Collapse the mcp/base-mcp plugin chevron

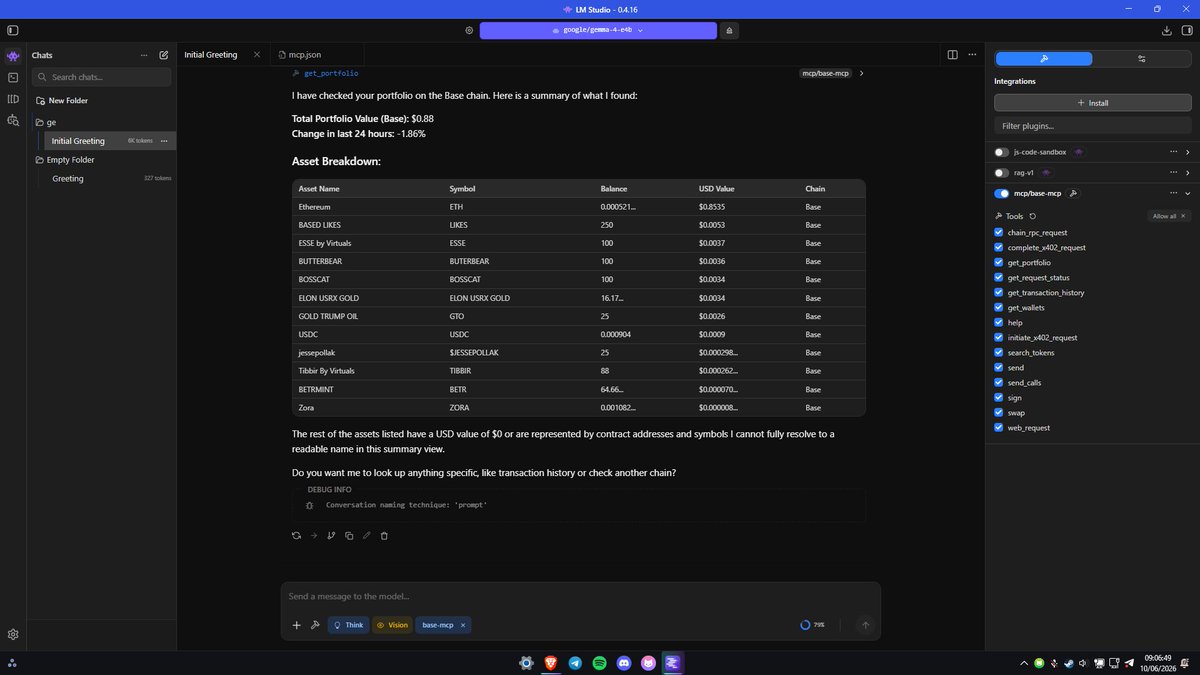(1187, 194)
